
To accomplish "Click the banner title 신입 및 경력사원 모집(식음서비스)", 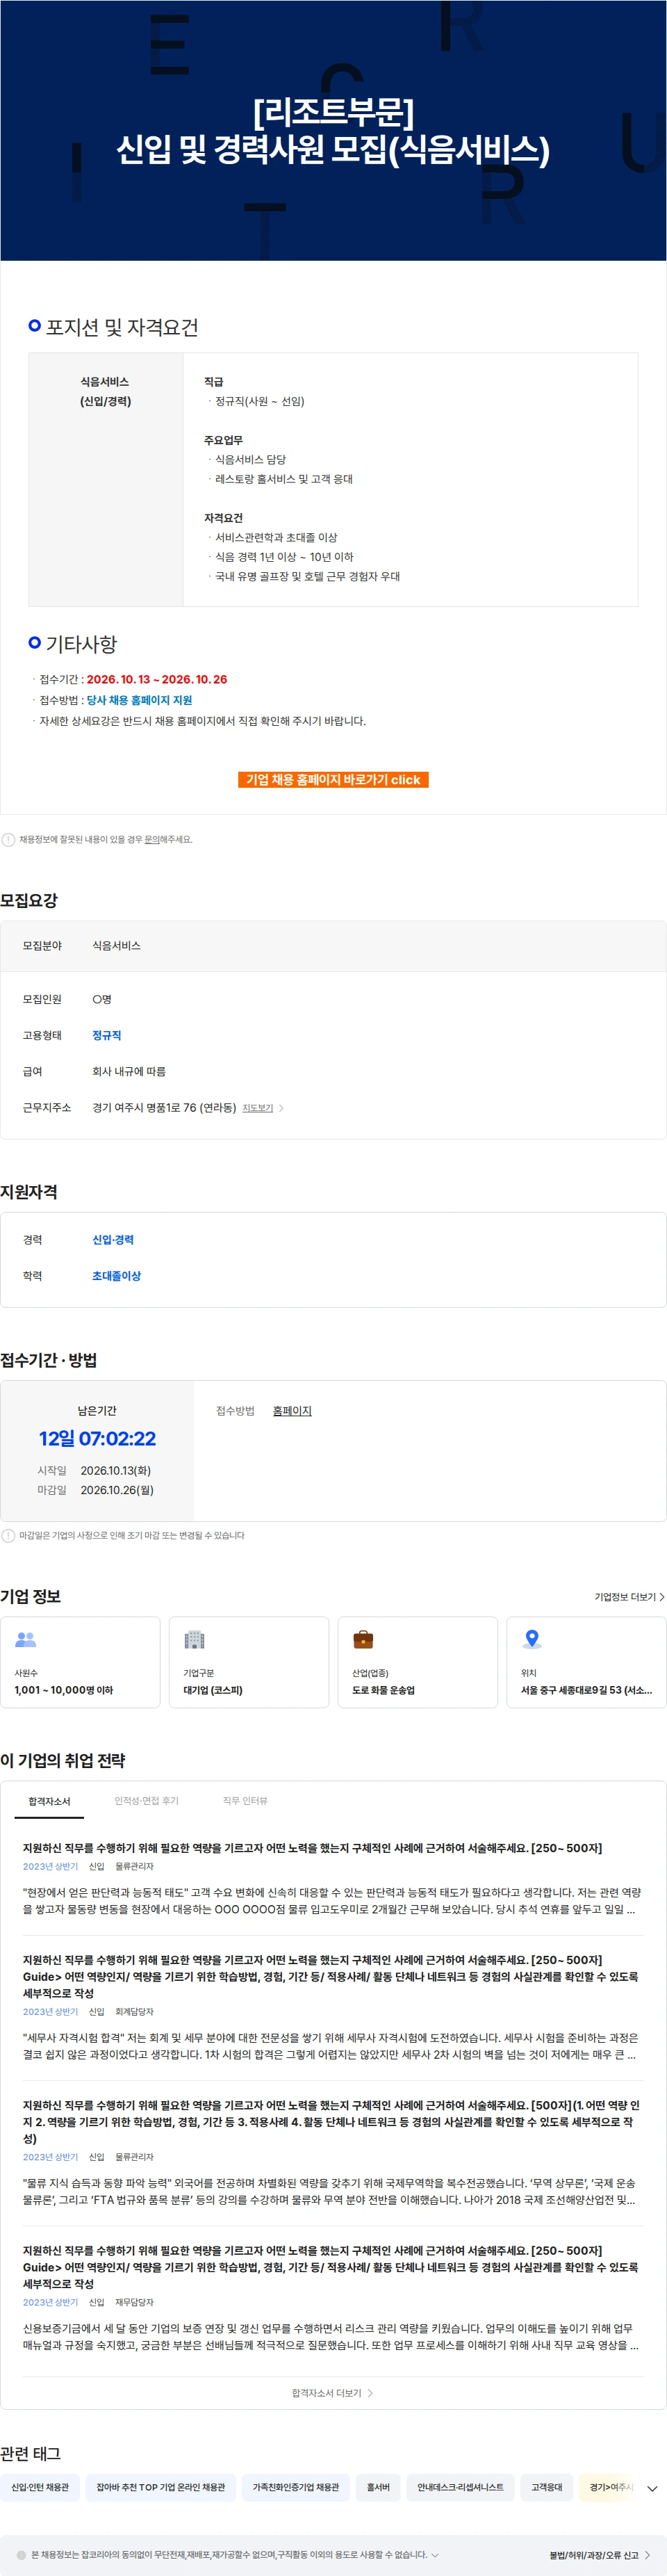I will (x=333, y=150).
